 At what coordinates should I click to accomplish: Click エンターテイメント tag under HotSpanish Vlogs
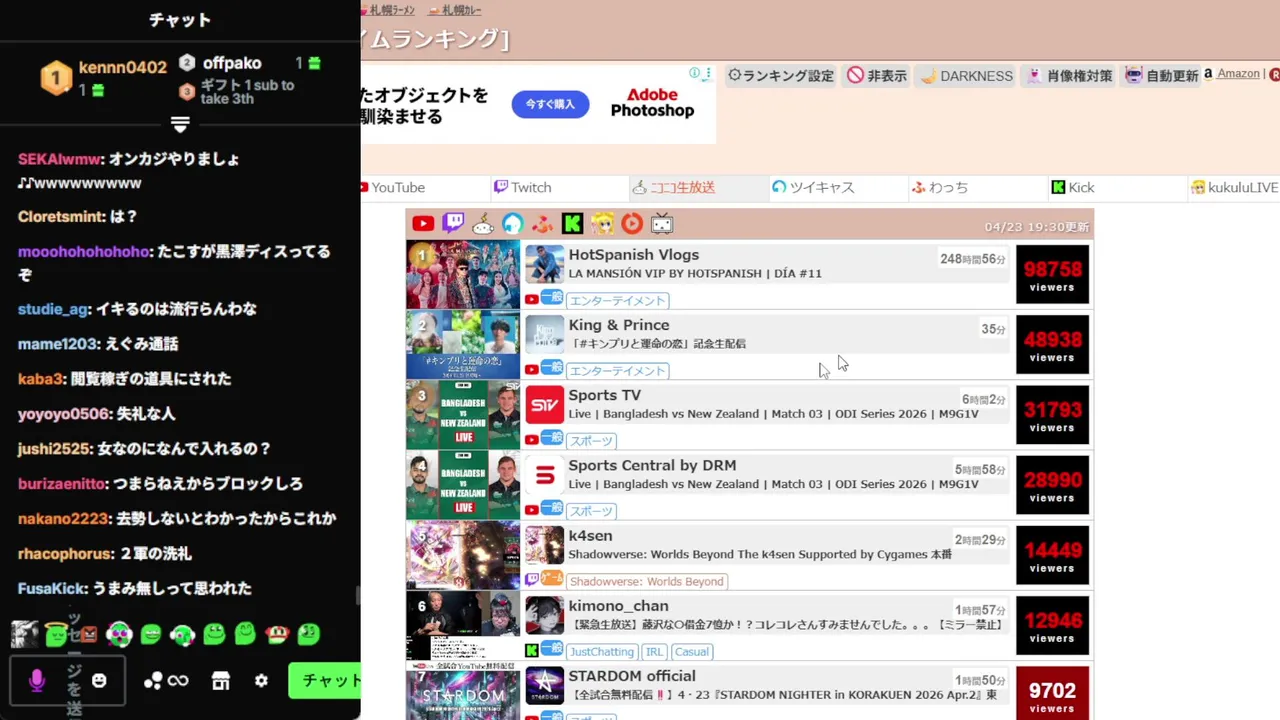(617, 300)
